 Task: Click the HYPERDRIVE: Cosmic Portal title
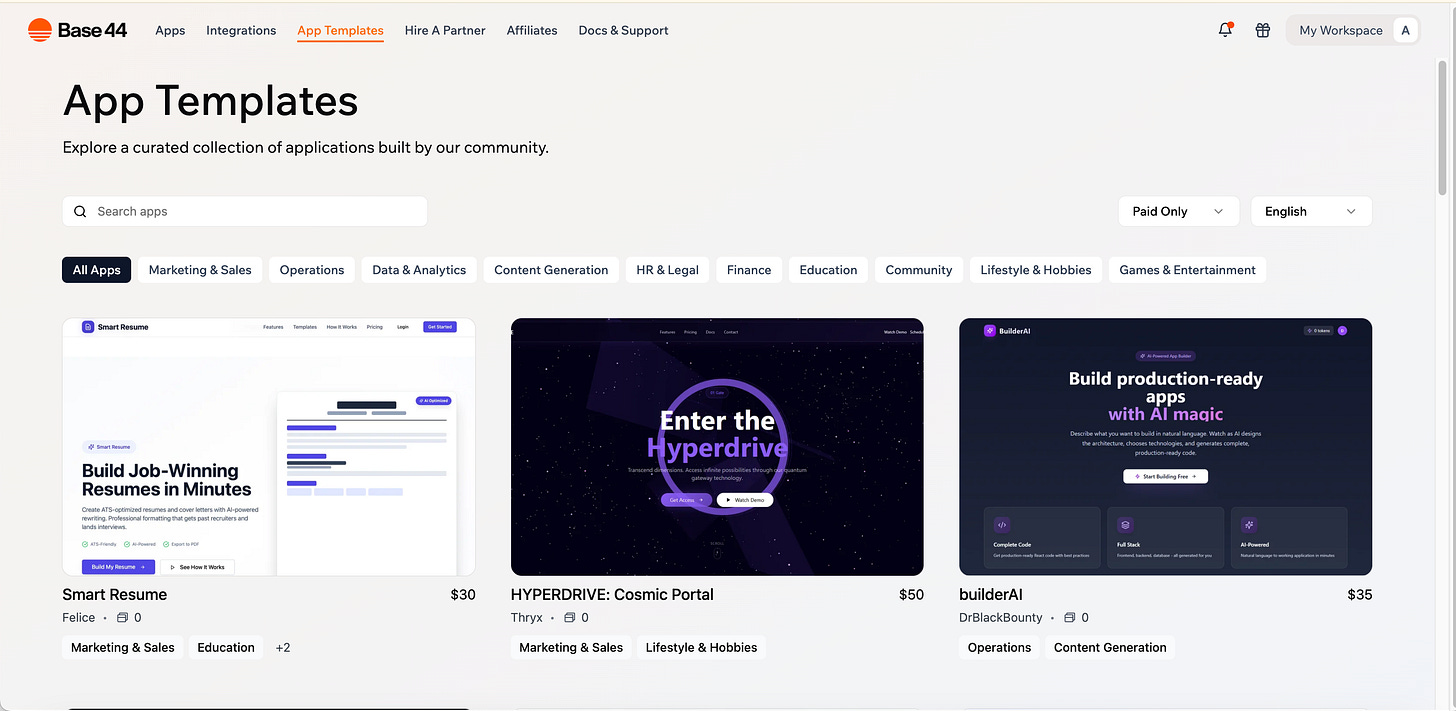pos(612,594)
